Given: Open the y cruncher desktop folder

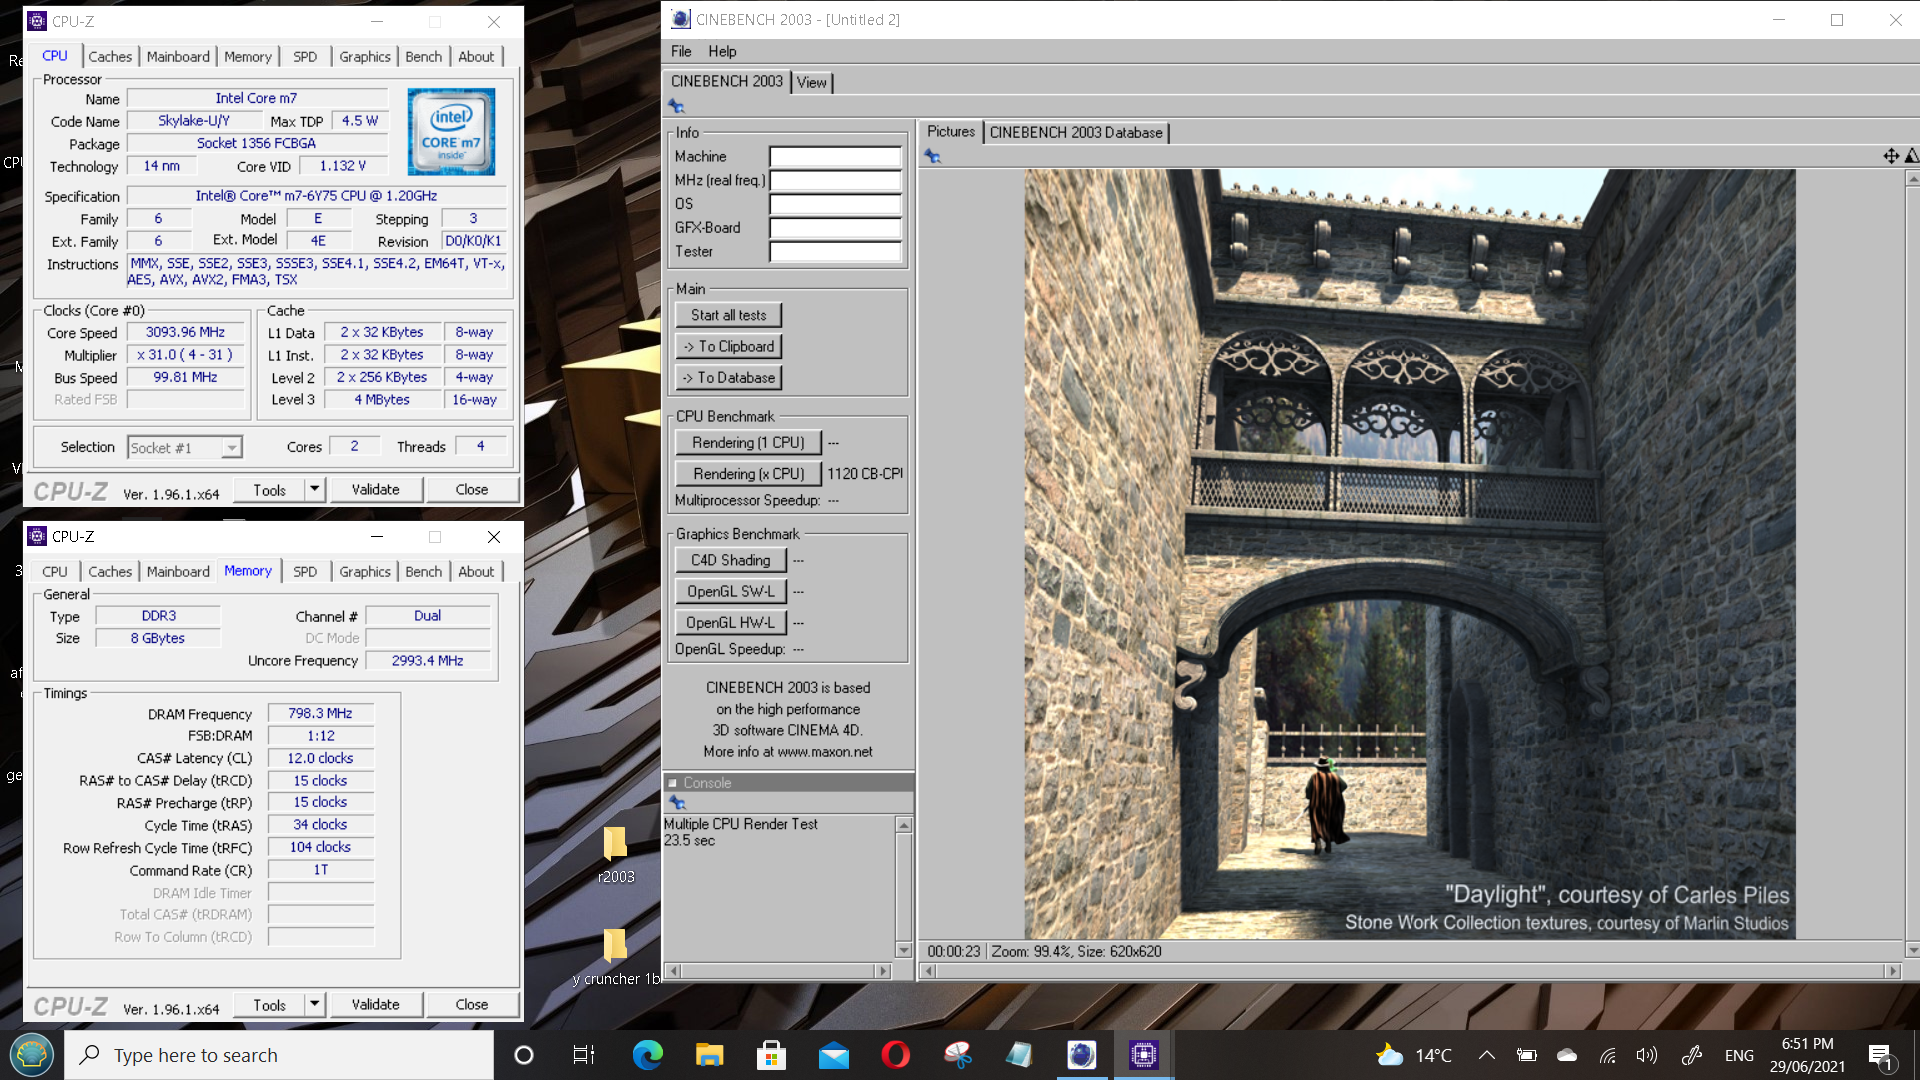Looking at the screenshot, I should point(616,957).
